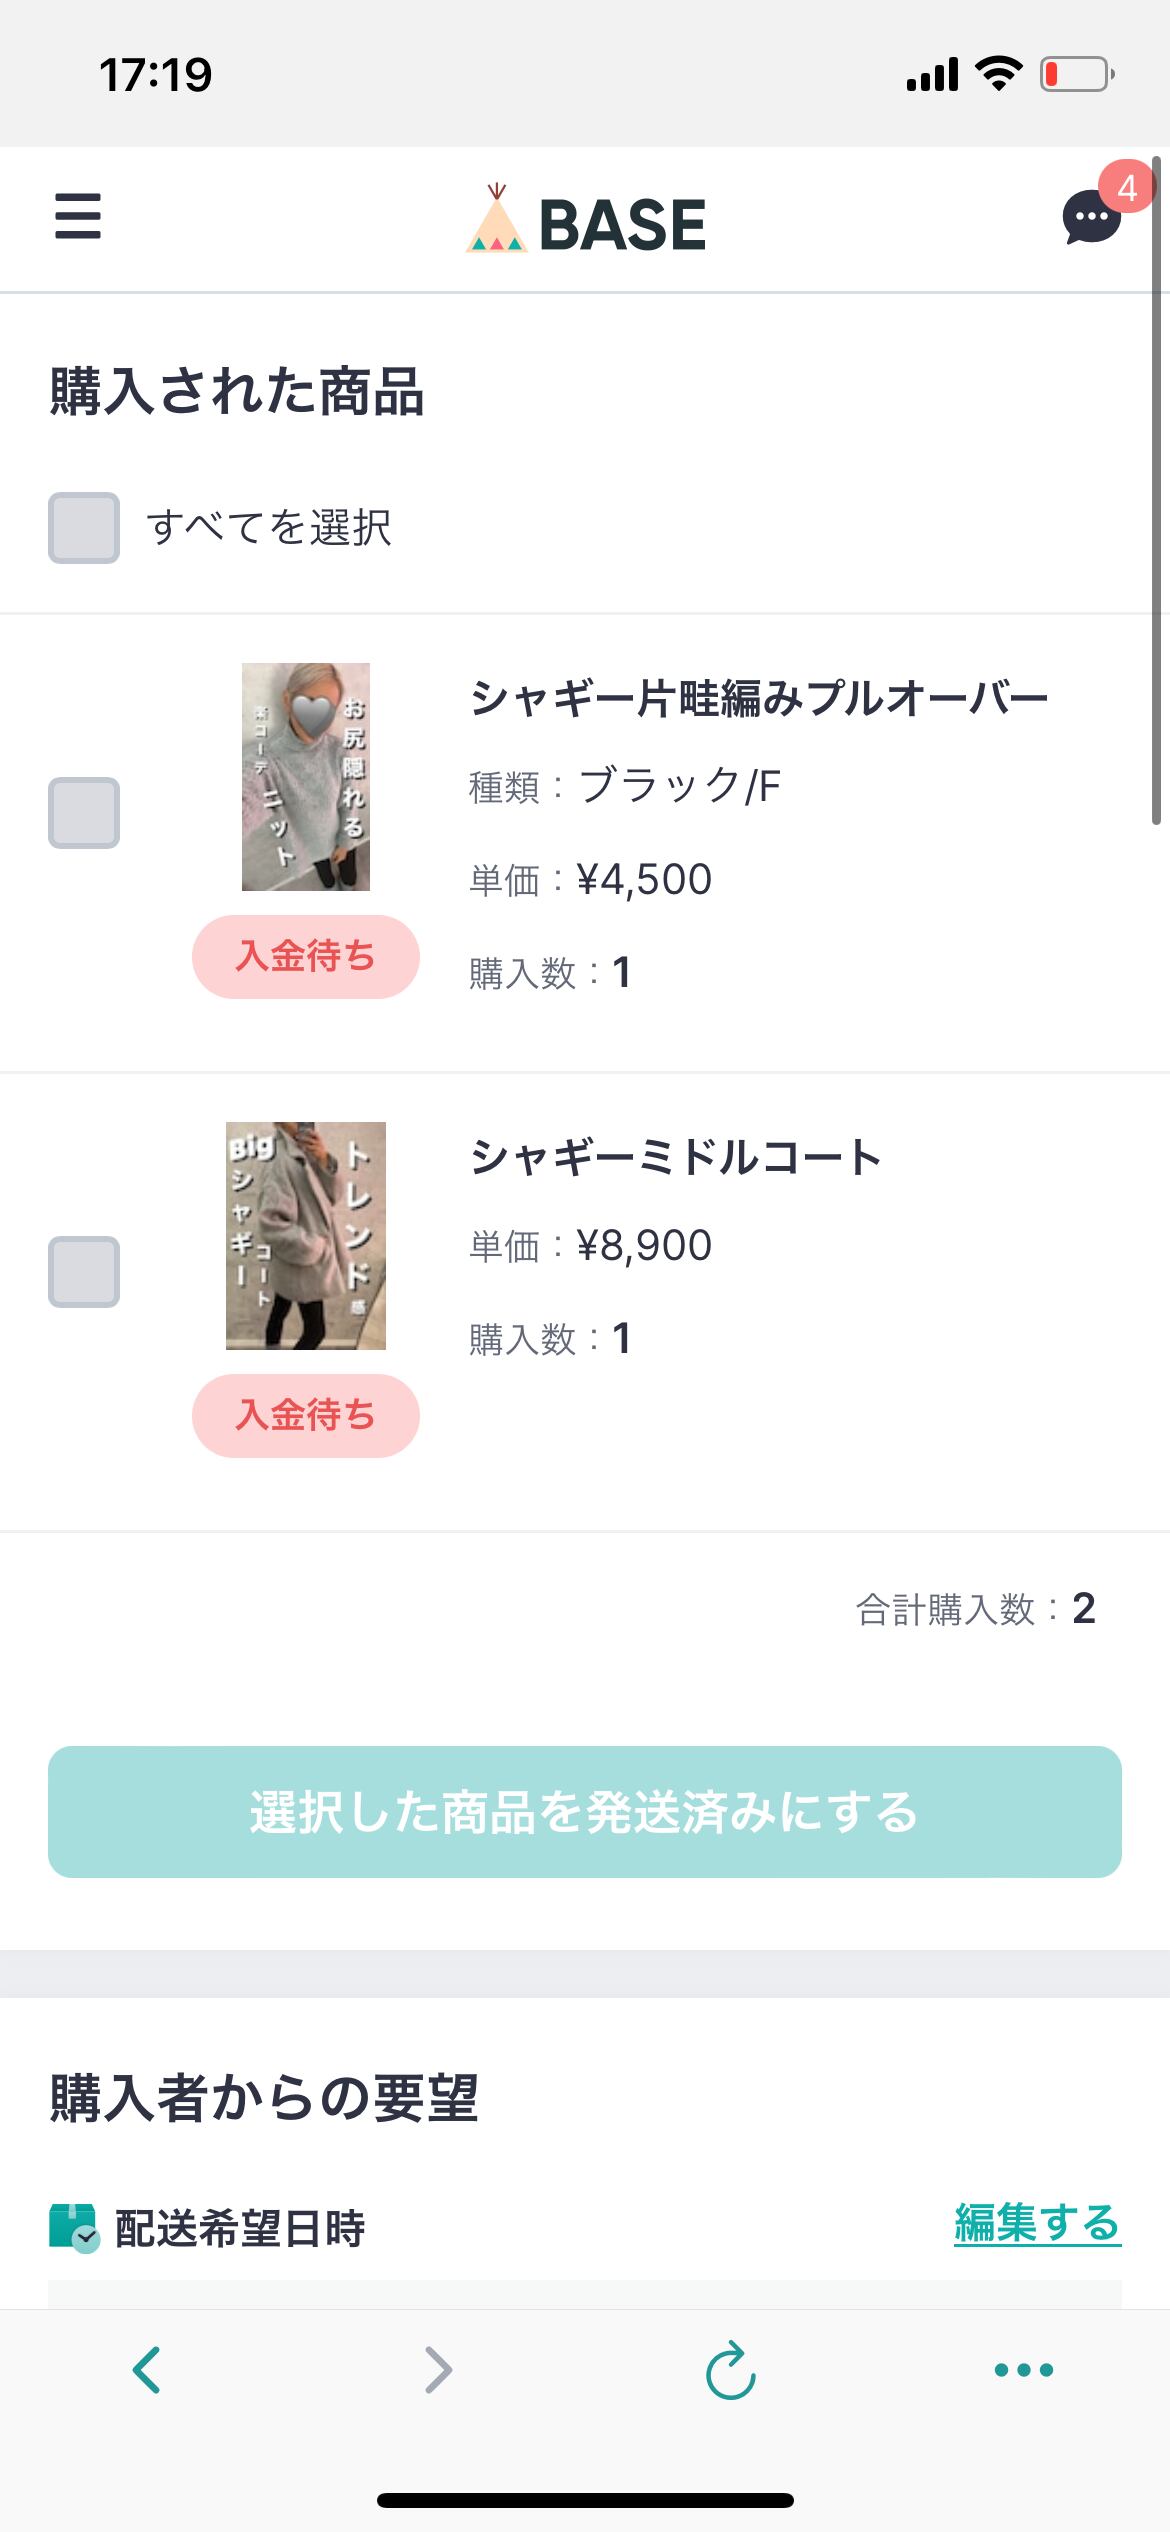1170x2532 pixels.
Task: Tap the BASE logo
Action: [x=586, y=222]
